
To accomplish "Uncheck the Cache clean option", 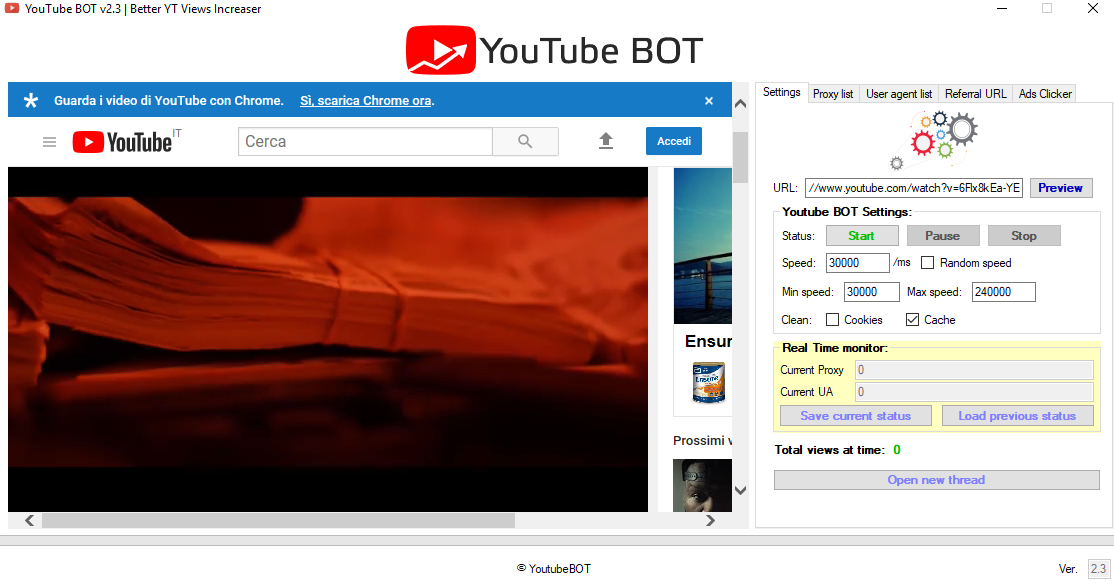I will click(910, 319).
